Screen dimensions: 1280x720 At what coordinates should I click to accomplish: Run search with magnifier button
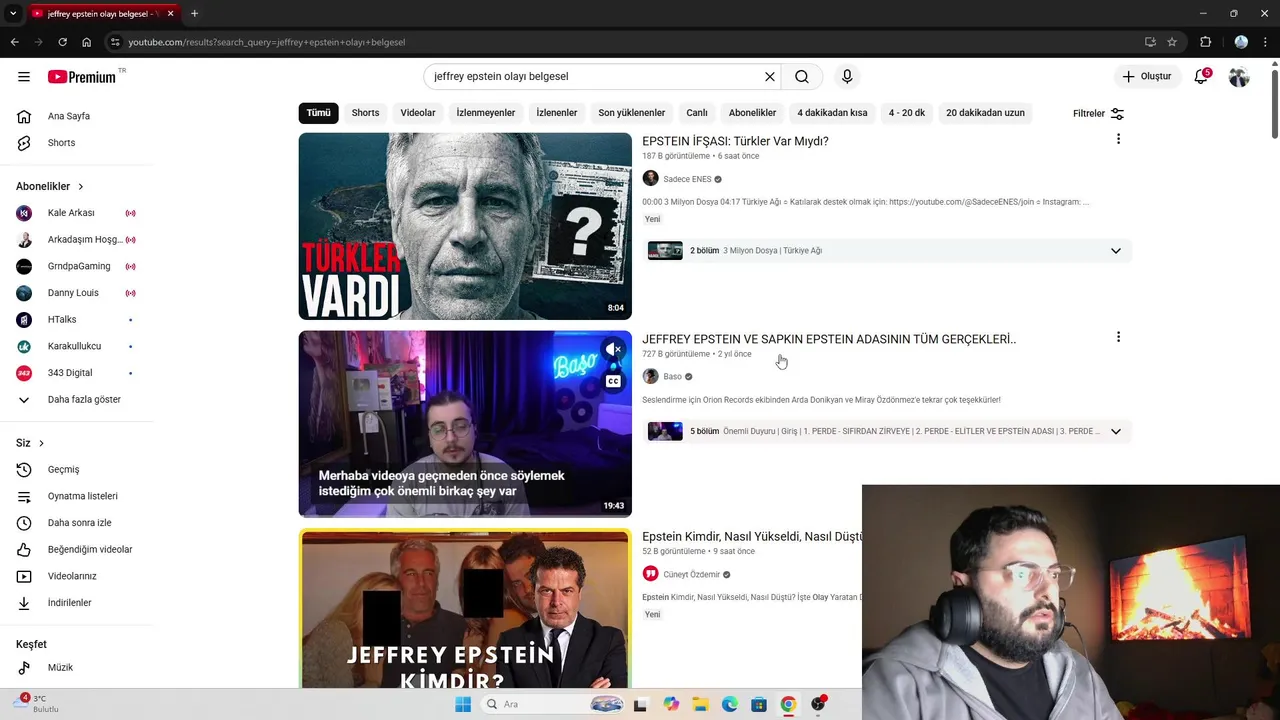coord(802,77)
